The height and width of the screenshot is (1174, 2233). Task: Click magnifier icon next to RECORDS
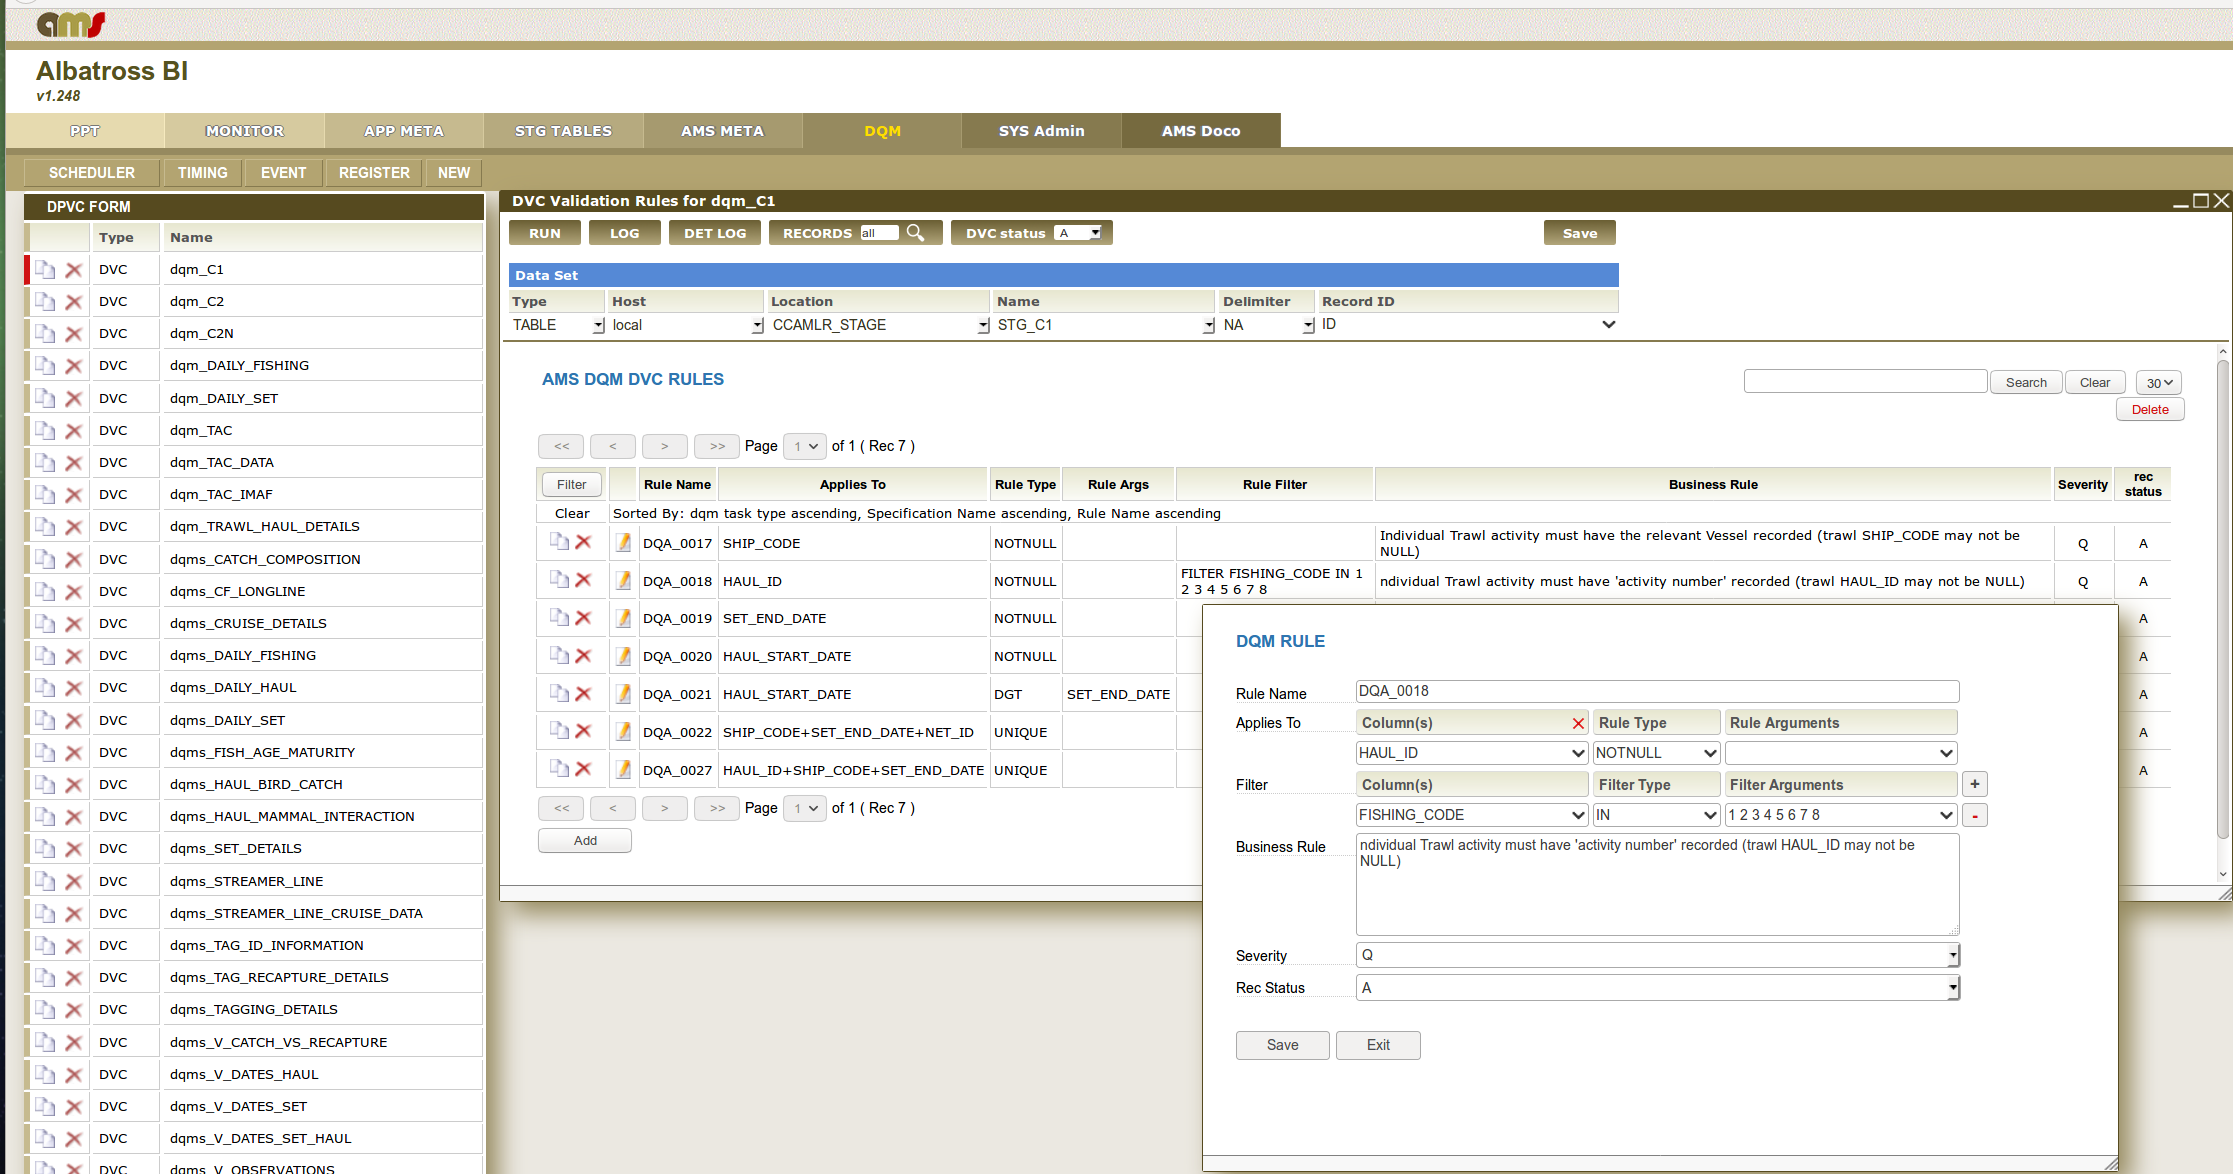point(915,233)
